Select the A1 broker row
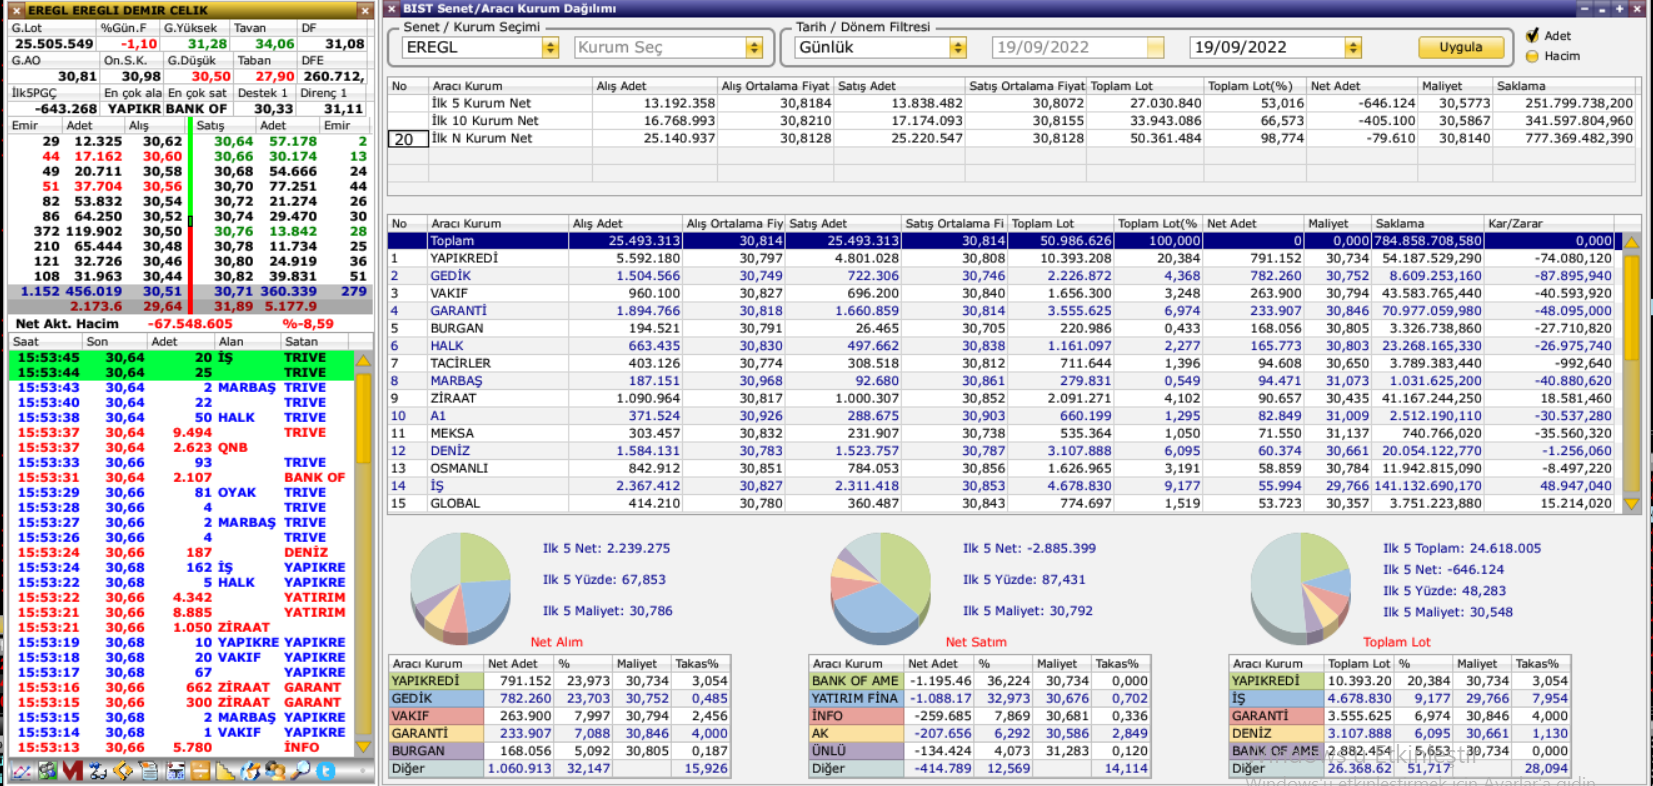Viewport: 1653px width, 786px height. pyautogui.click(x=1001, y=416)
